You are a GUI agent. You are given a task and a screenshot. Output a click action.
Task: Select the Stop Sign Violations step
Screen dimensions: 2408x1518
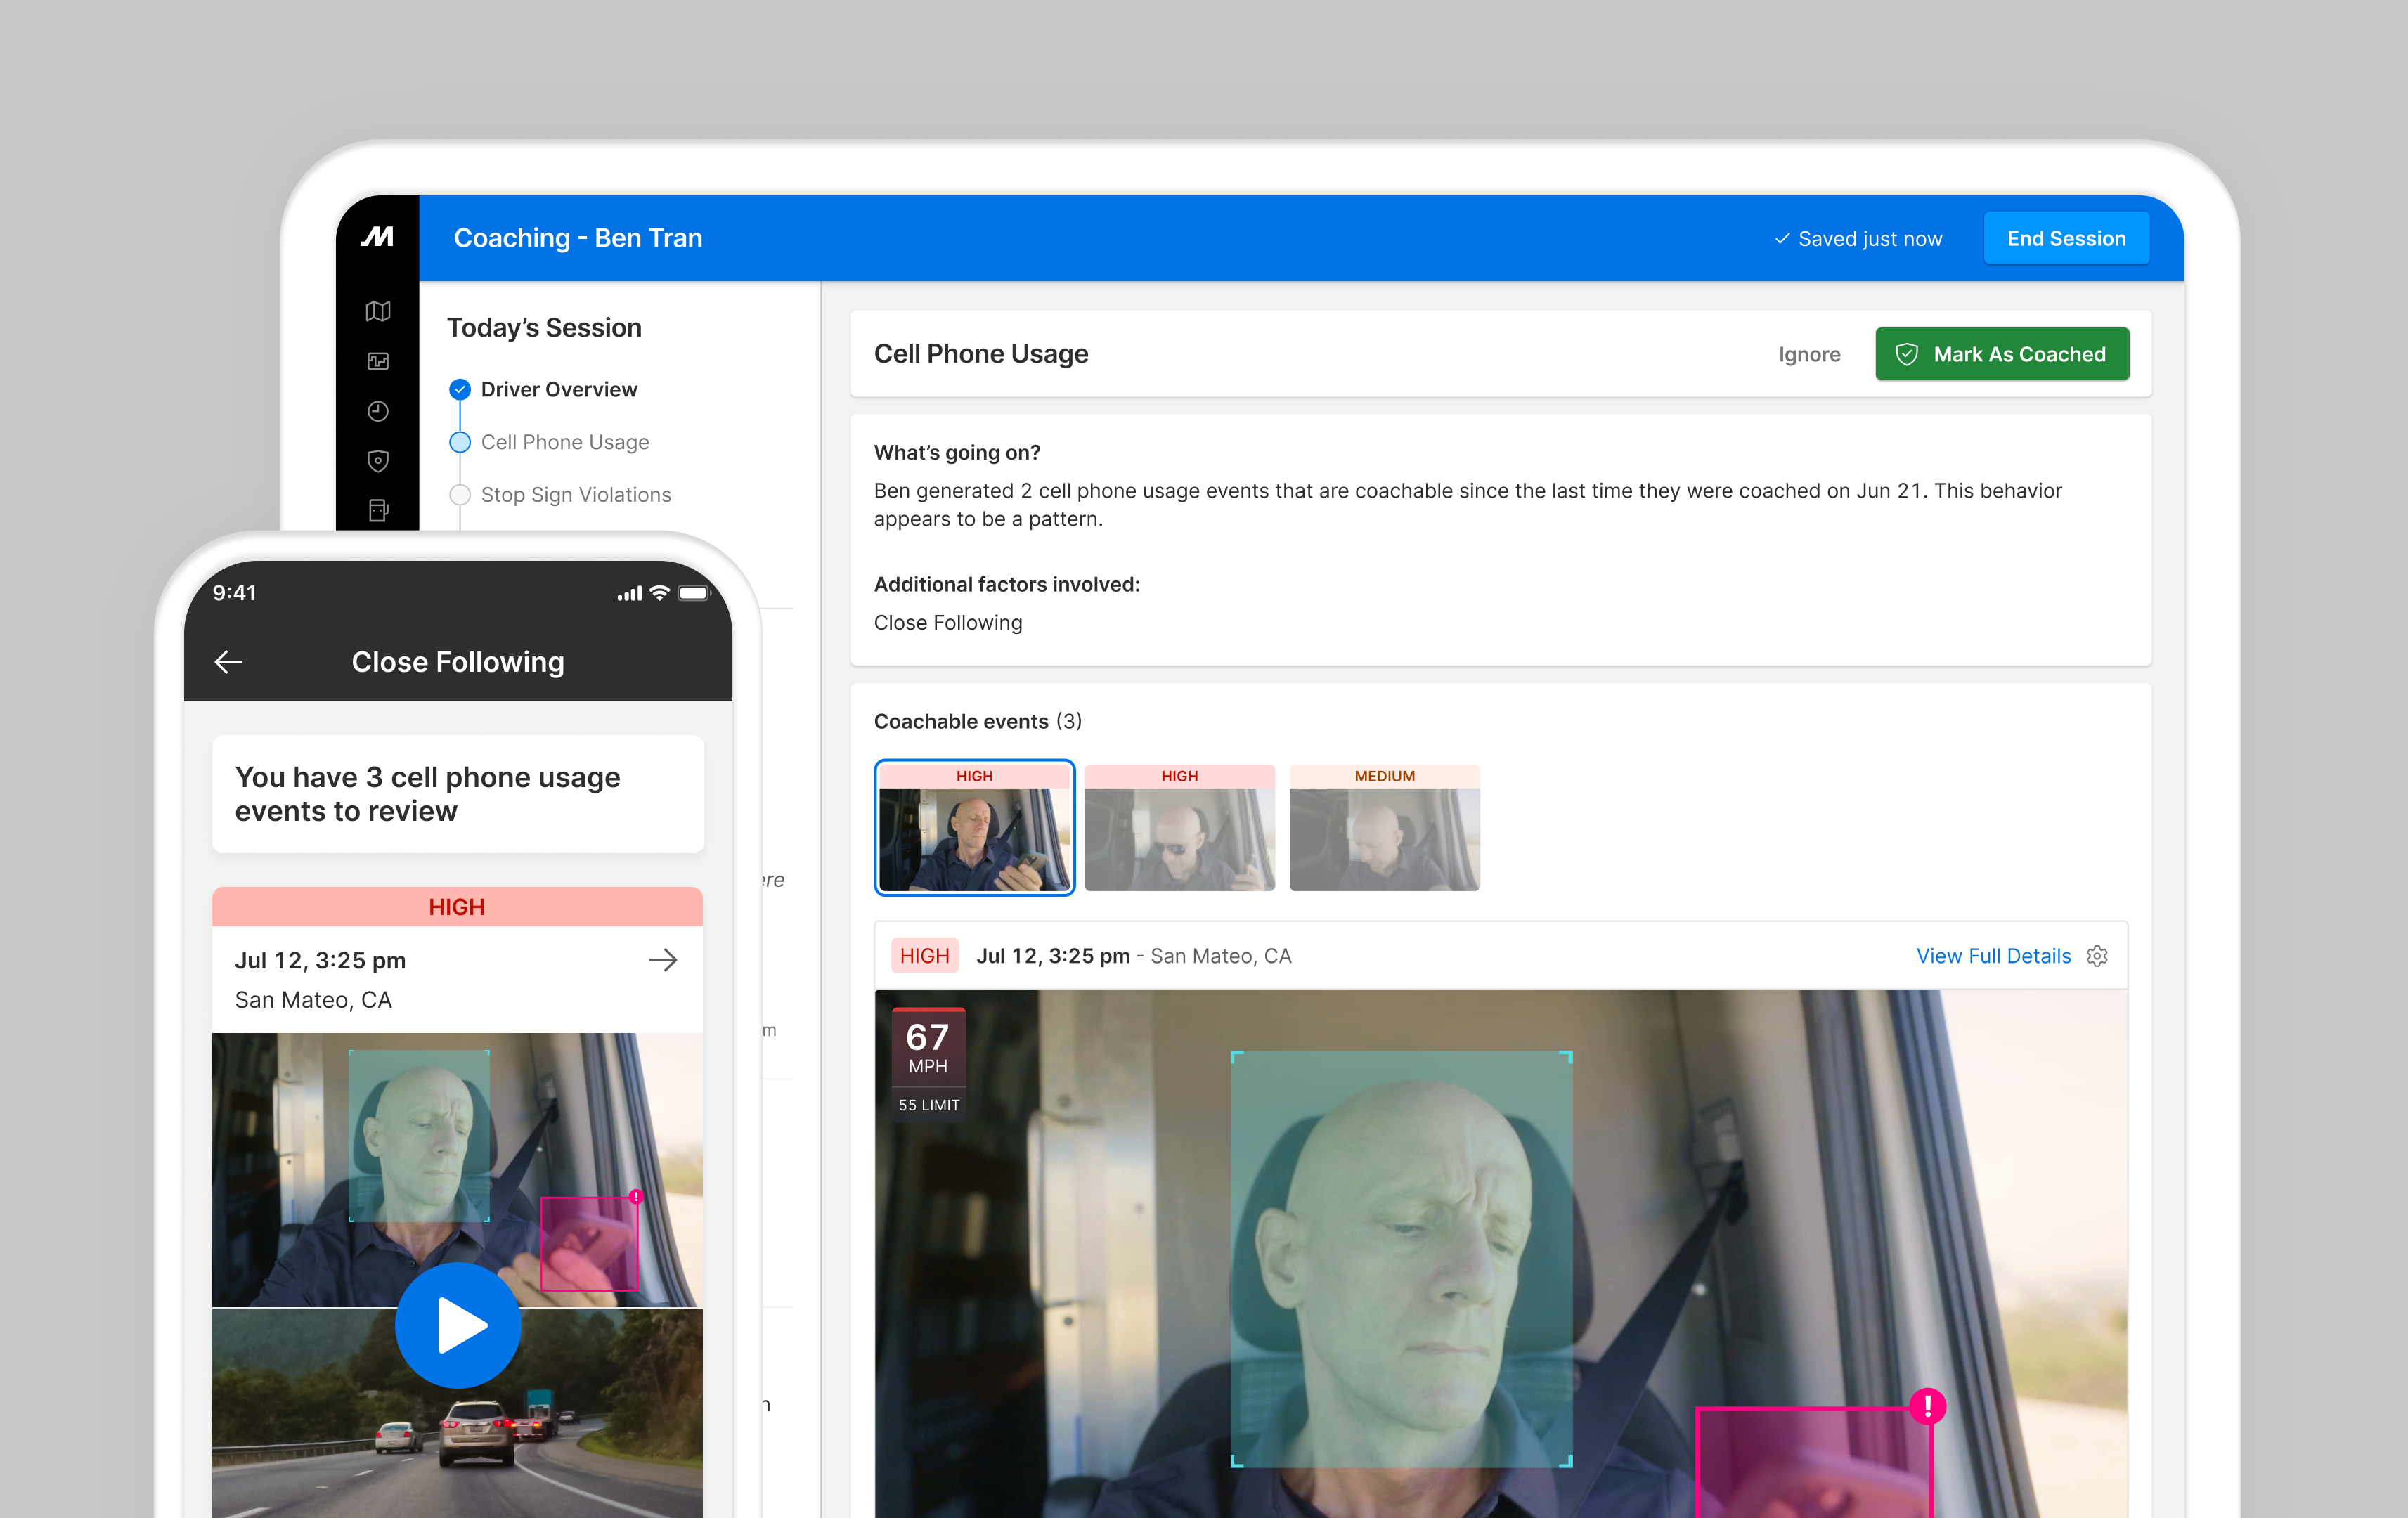(x=575, y=495)
